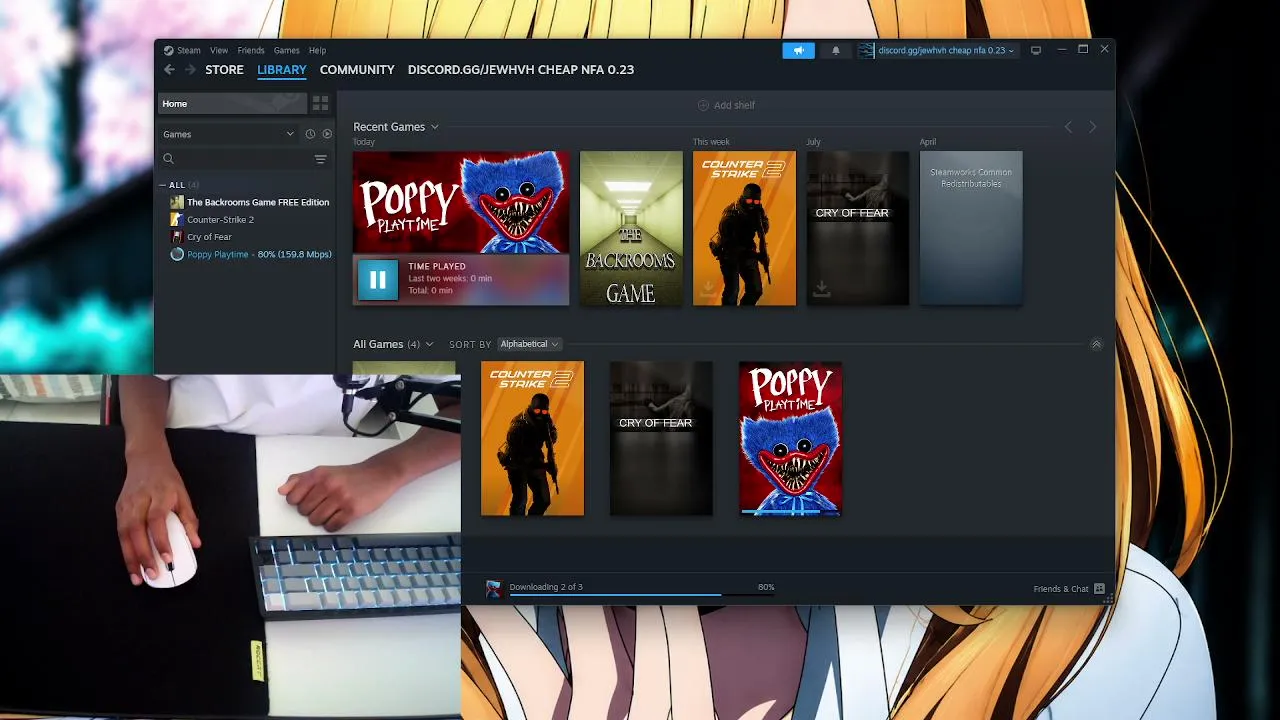Switch to the STORE tab

224,70
